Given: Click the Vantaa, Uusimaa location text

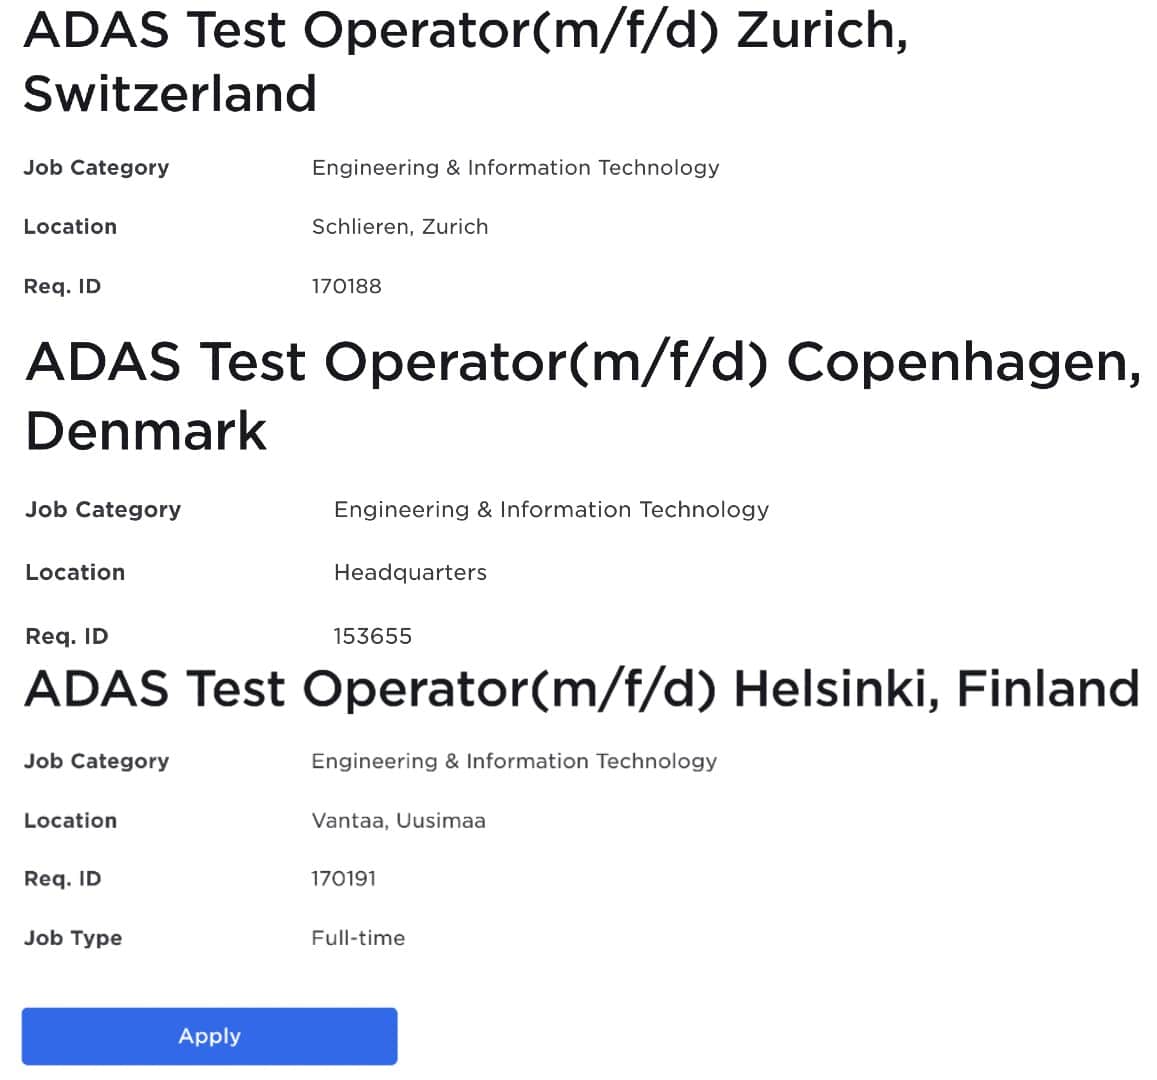Looking at the screenshot, I should [x=397, y=820].
